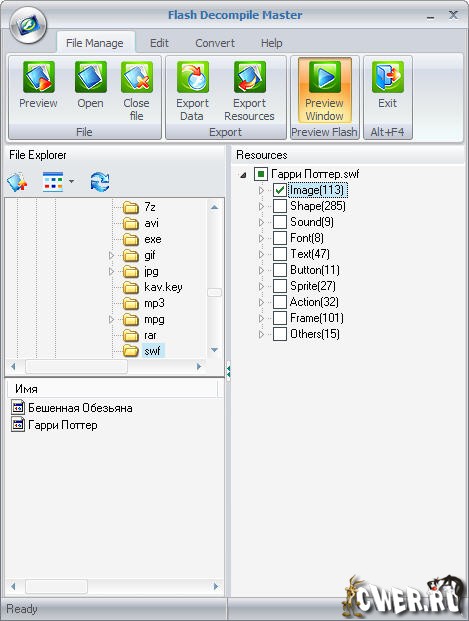Click the Имя column header
The image size is (469, 621).
(x=112, y=389)
